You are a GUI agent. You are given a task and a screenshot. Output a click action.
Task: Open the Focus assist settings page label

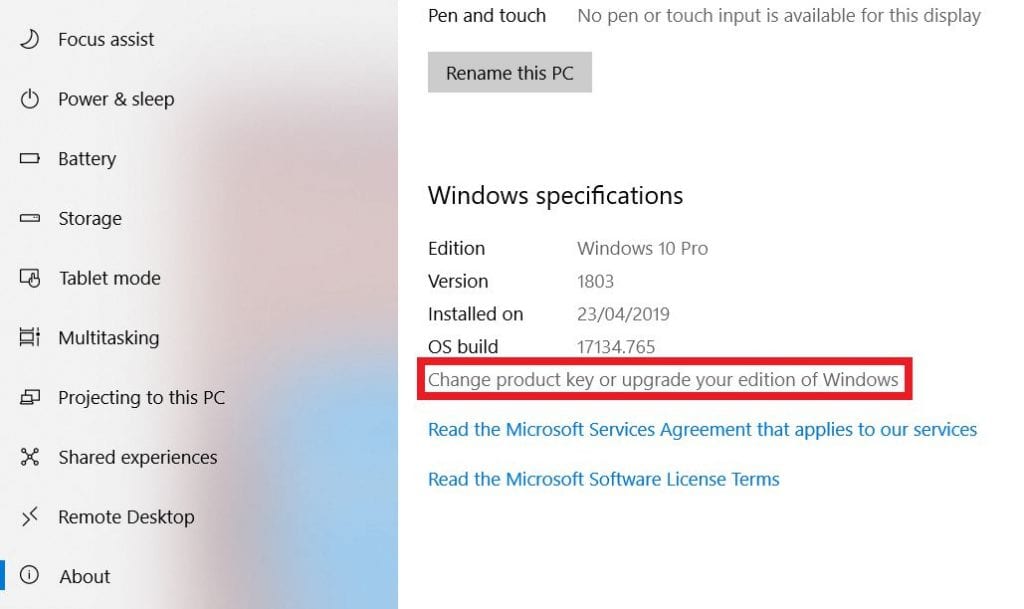(106, 40)
